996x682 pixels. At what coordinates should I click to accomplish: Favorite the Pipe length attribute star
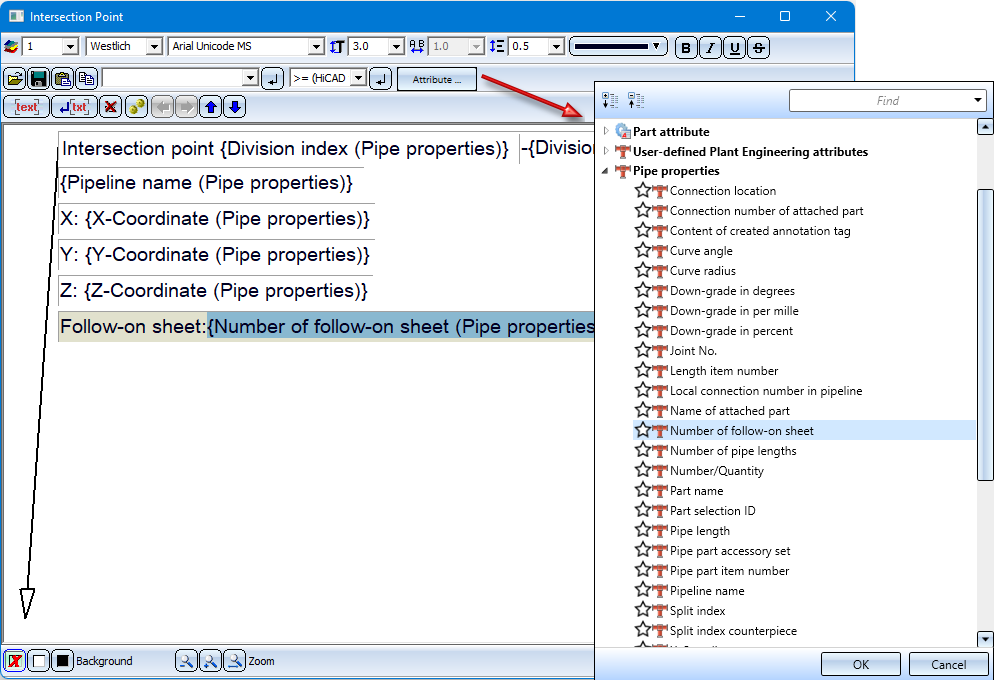[643, 530]
